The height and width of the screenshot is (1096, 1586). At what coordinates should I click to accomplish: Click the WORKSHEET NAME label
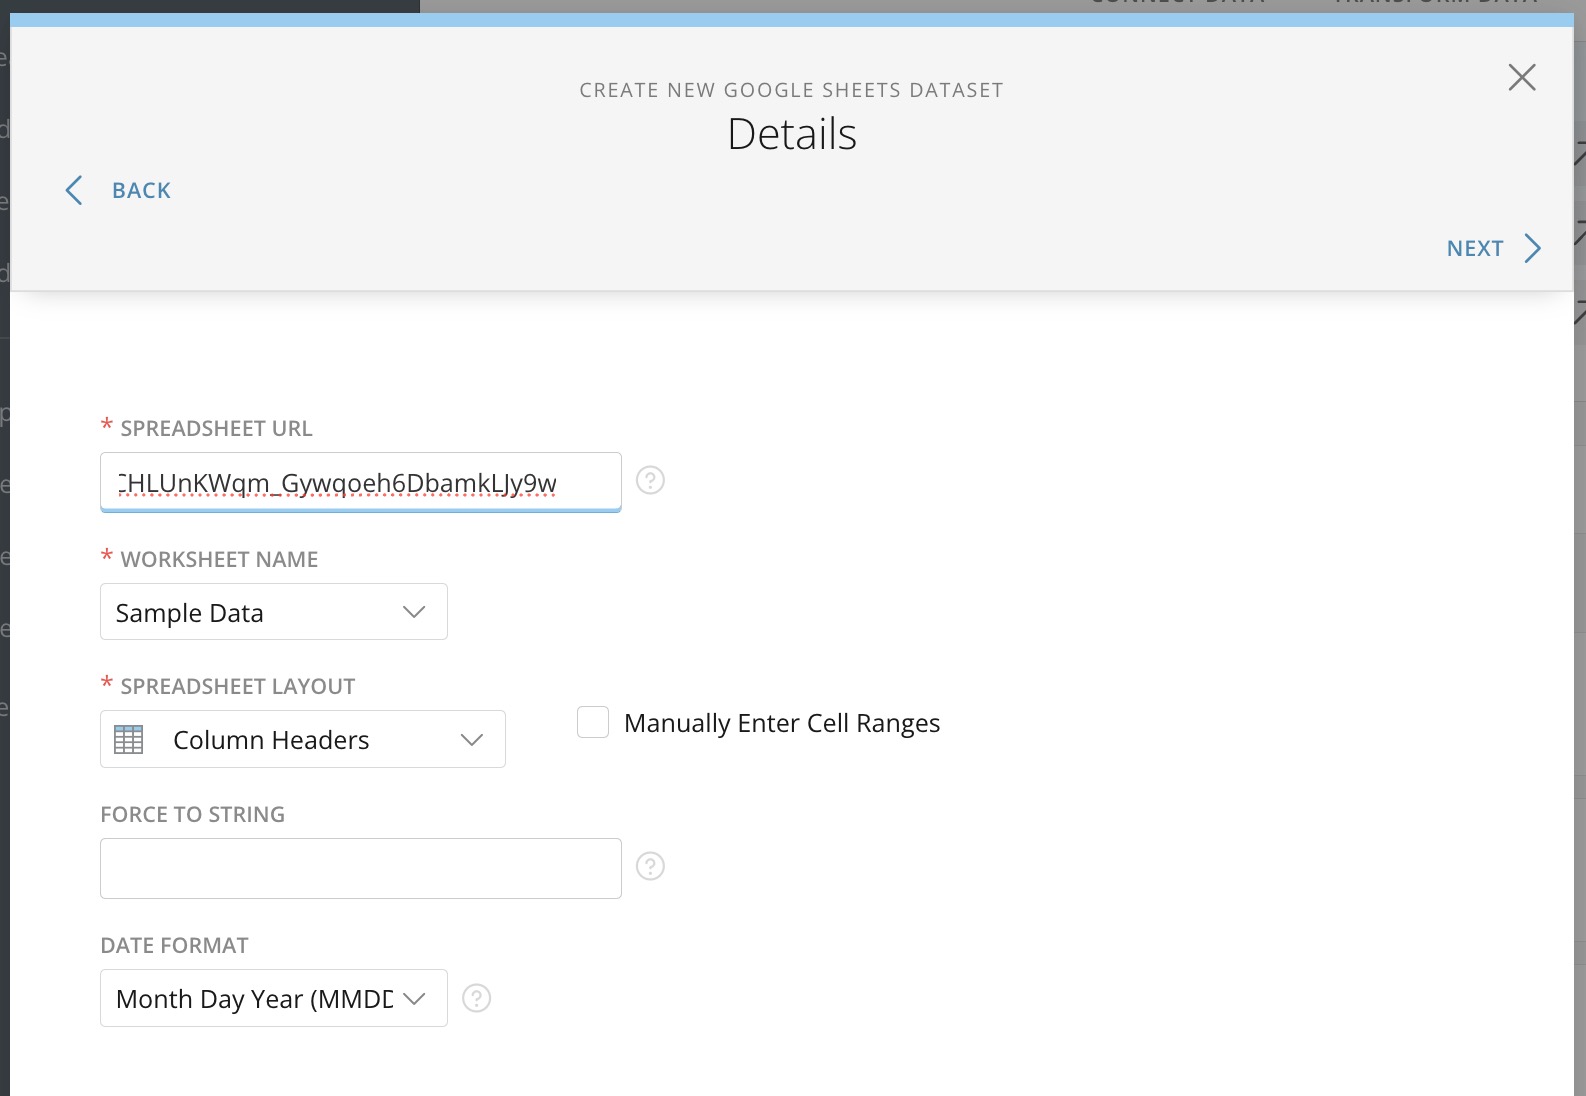(219, 559)
